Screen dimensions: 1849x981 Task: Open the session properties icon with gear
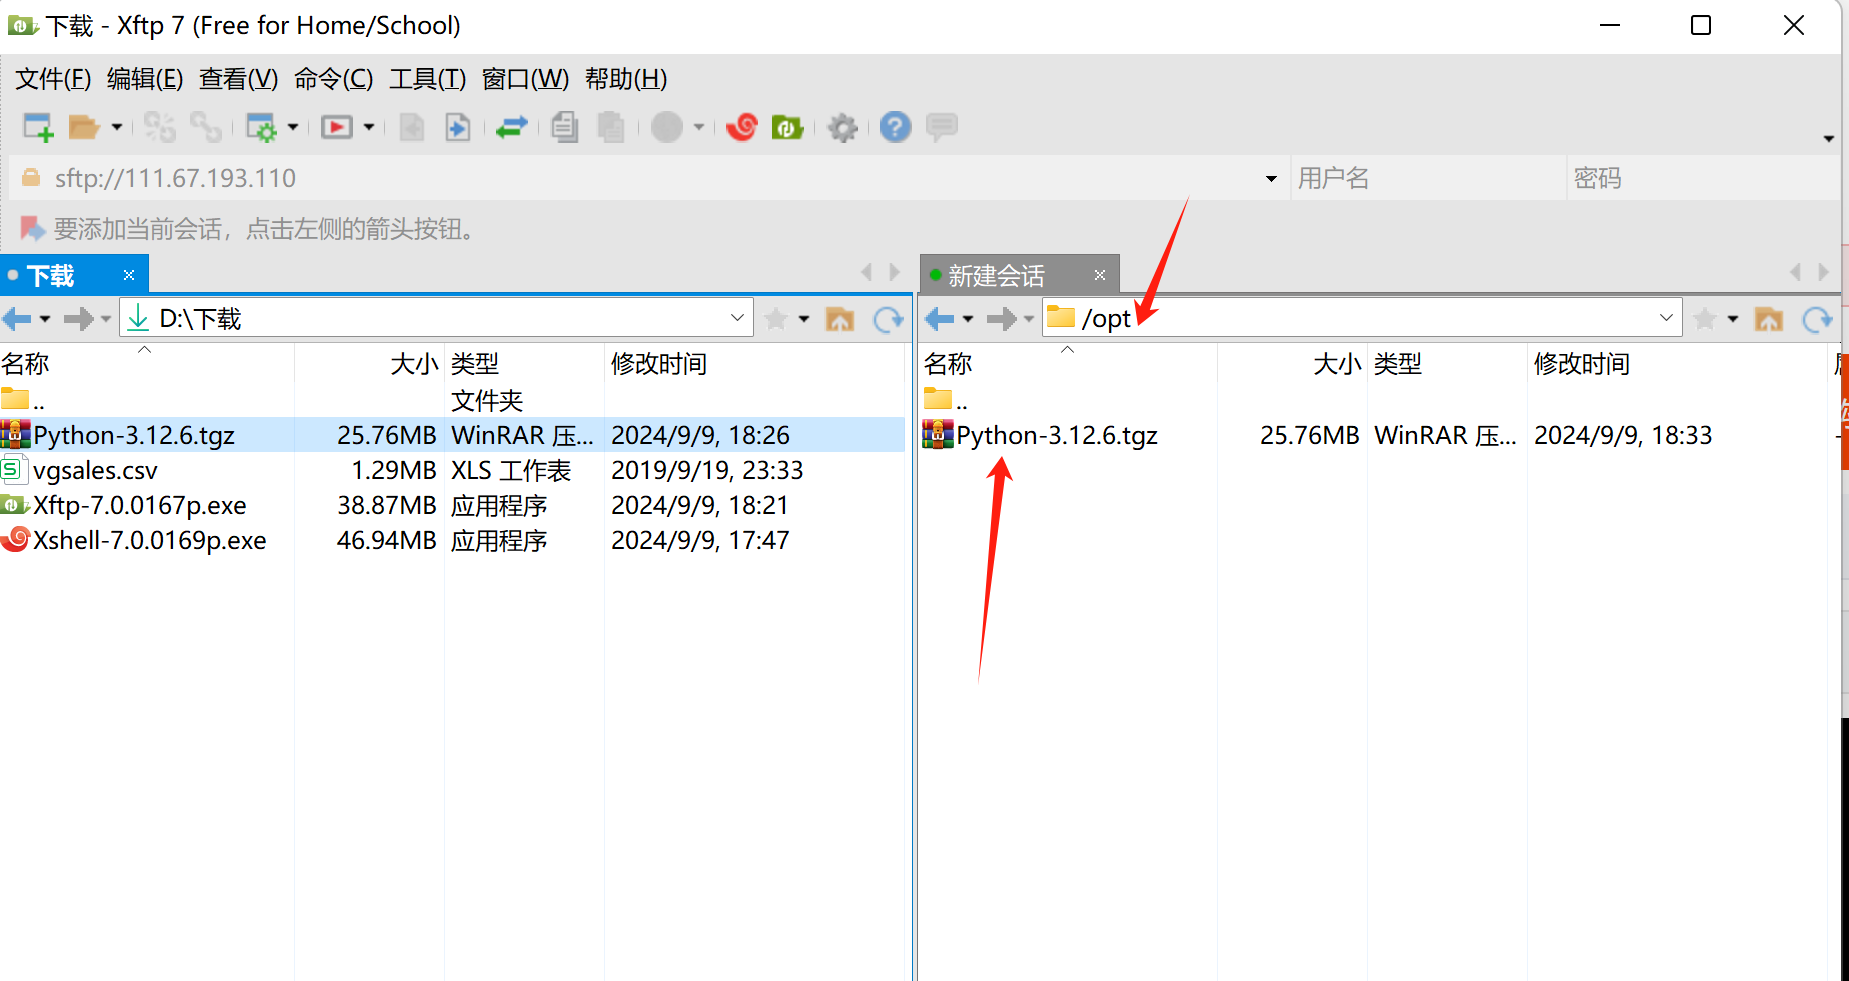click(x=261, y=127)
